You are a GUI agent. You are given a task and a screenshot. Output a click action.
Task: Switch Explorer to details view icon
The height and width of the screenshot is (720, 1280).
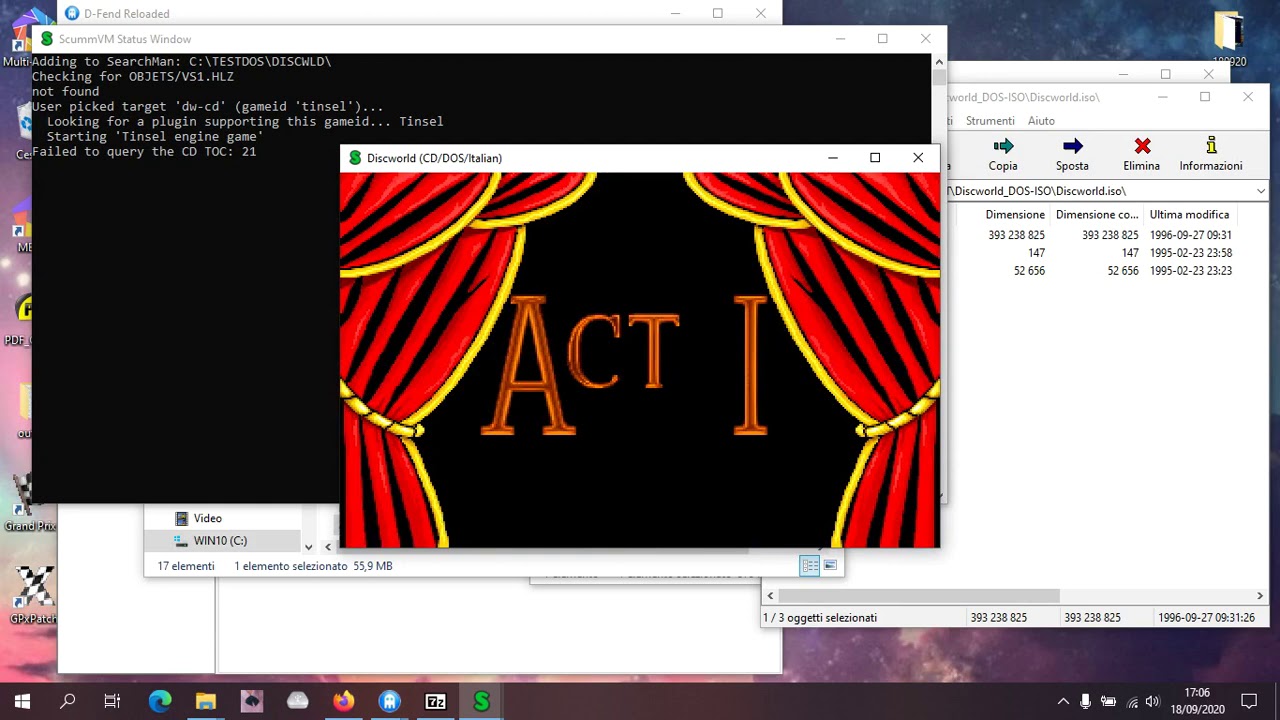[809, 566]
